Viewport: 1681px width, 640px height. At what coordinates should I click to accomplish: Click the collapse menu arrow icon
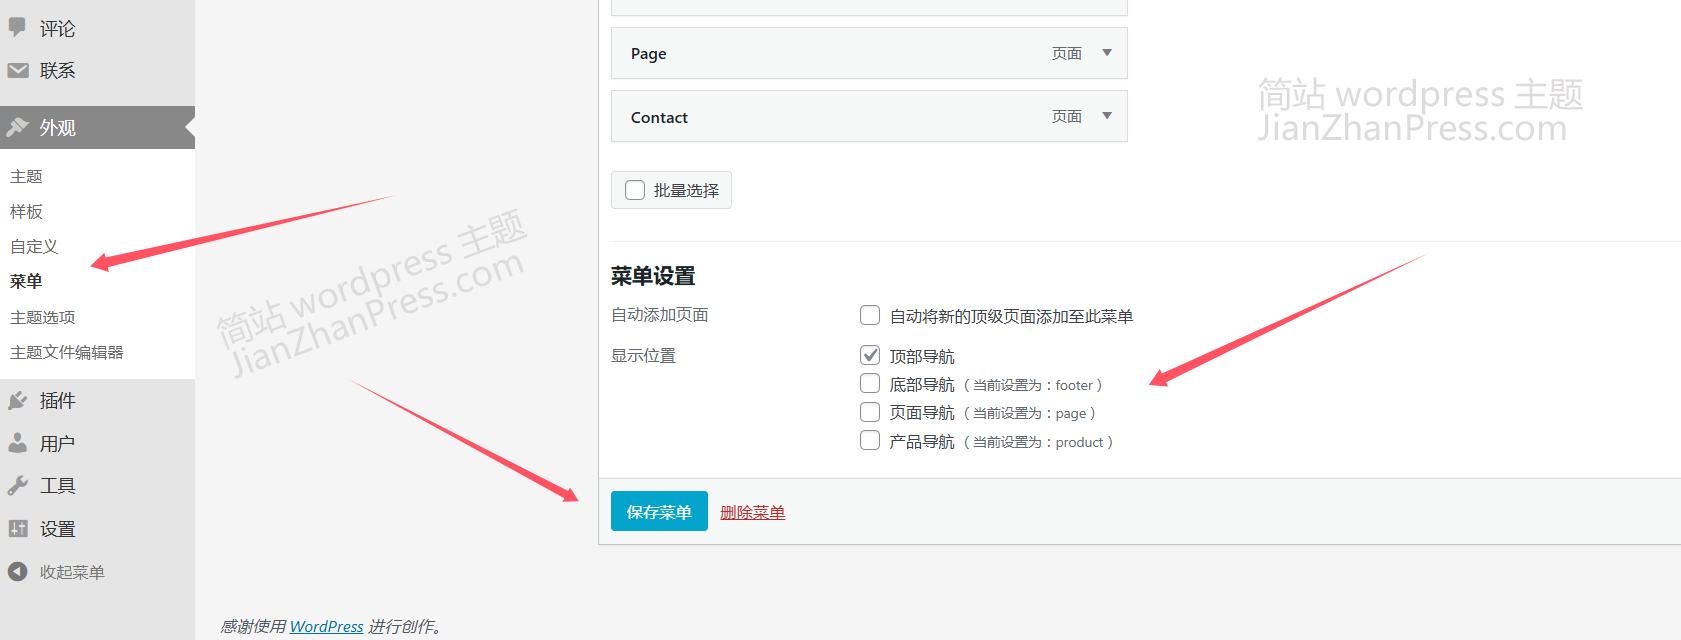(x=18, y=571)
